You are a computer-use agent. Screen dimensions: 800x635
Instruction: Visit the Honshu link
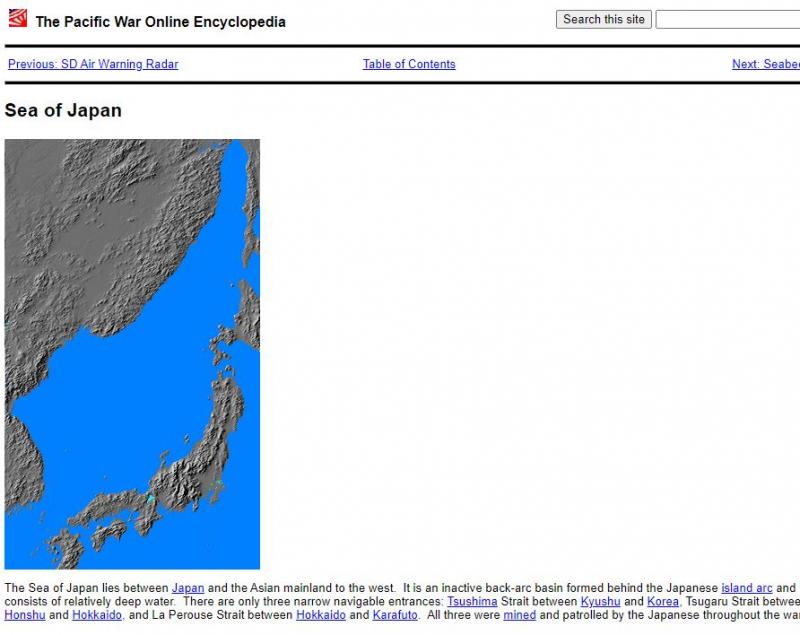[x=25, y=615]
